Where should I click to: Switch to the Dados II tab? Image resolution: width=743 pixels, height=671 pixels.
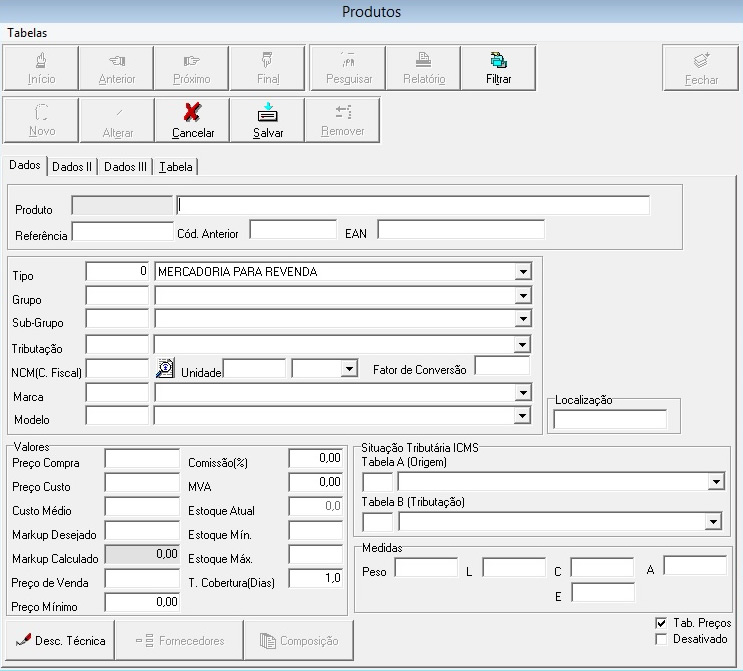pyautogui.click(x=72, y=167)
